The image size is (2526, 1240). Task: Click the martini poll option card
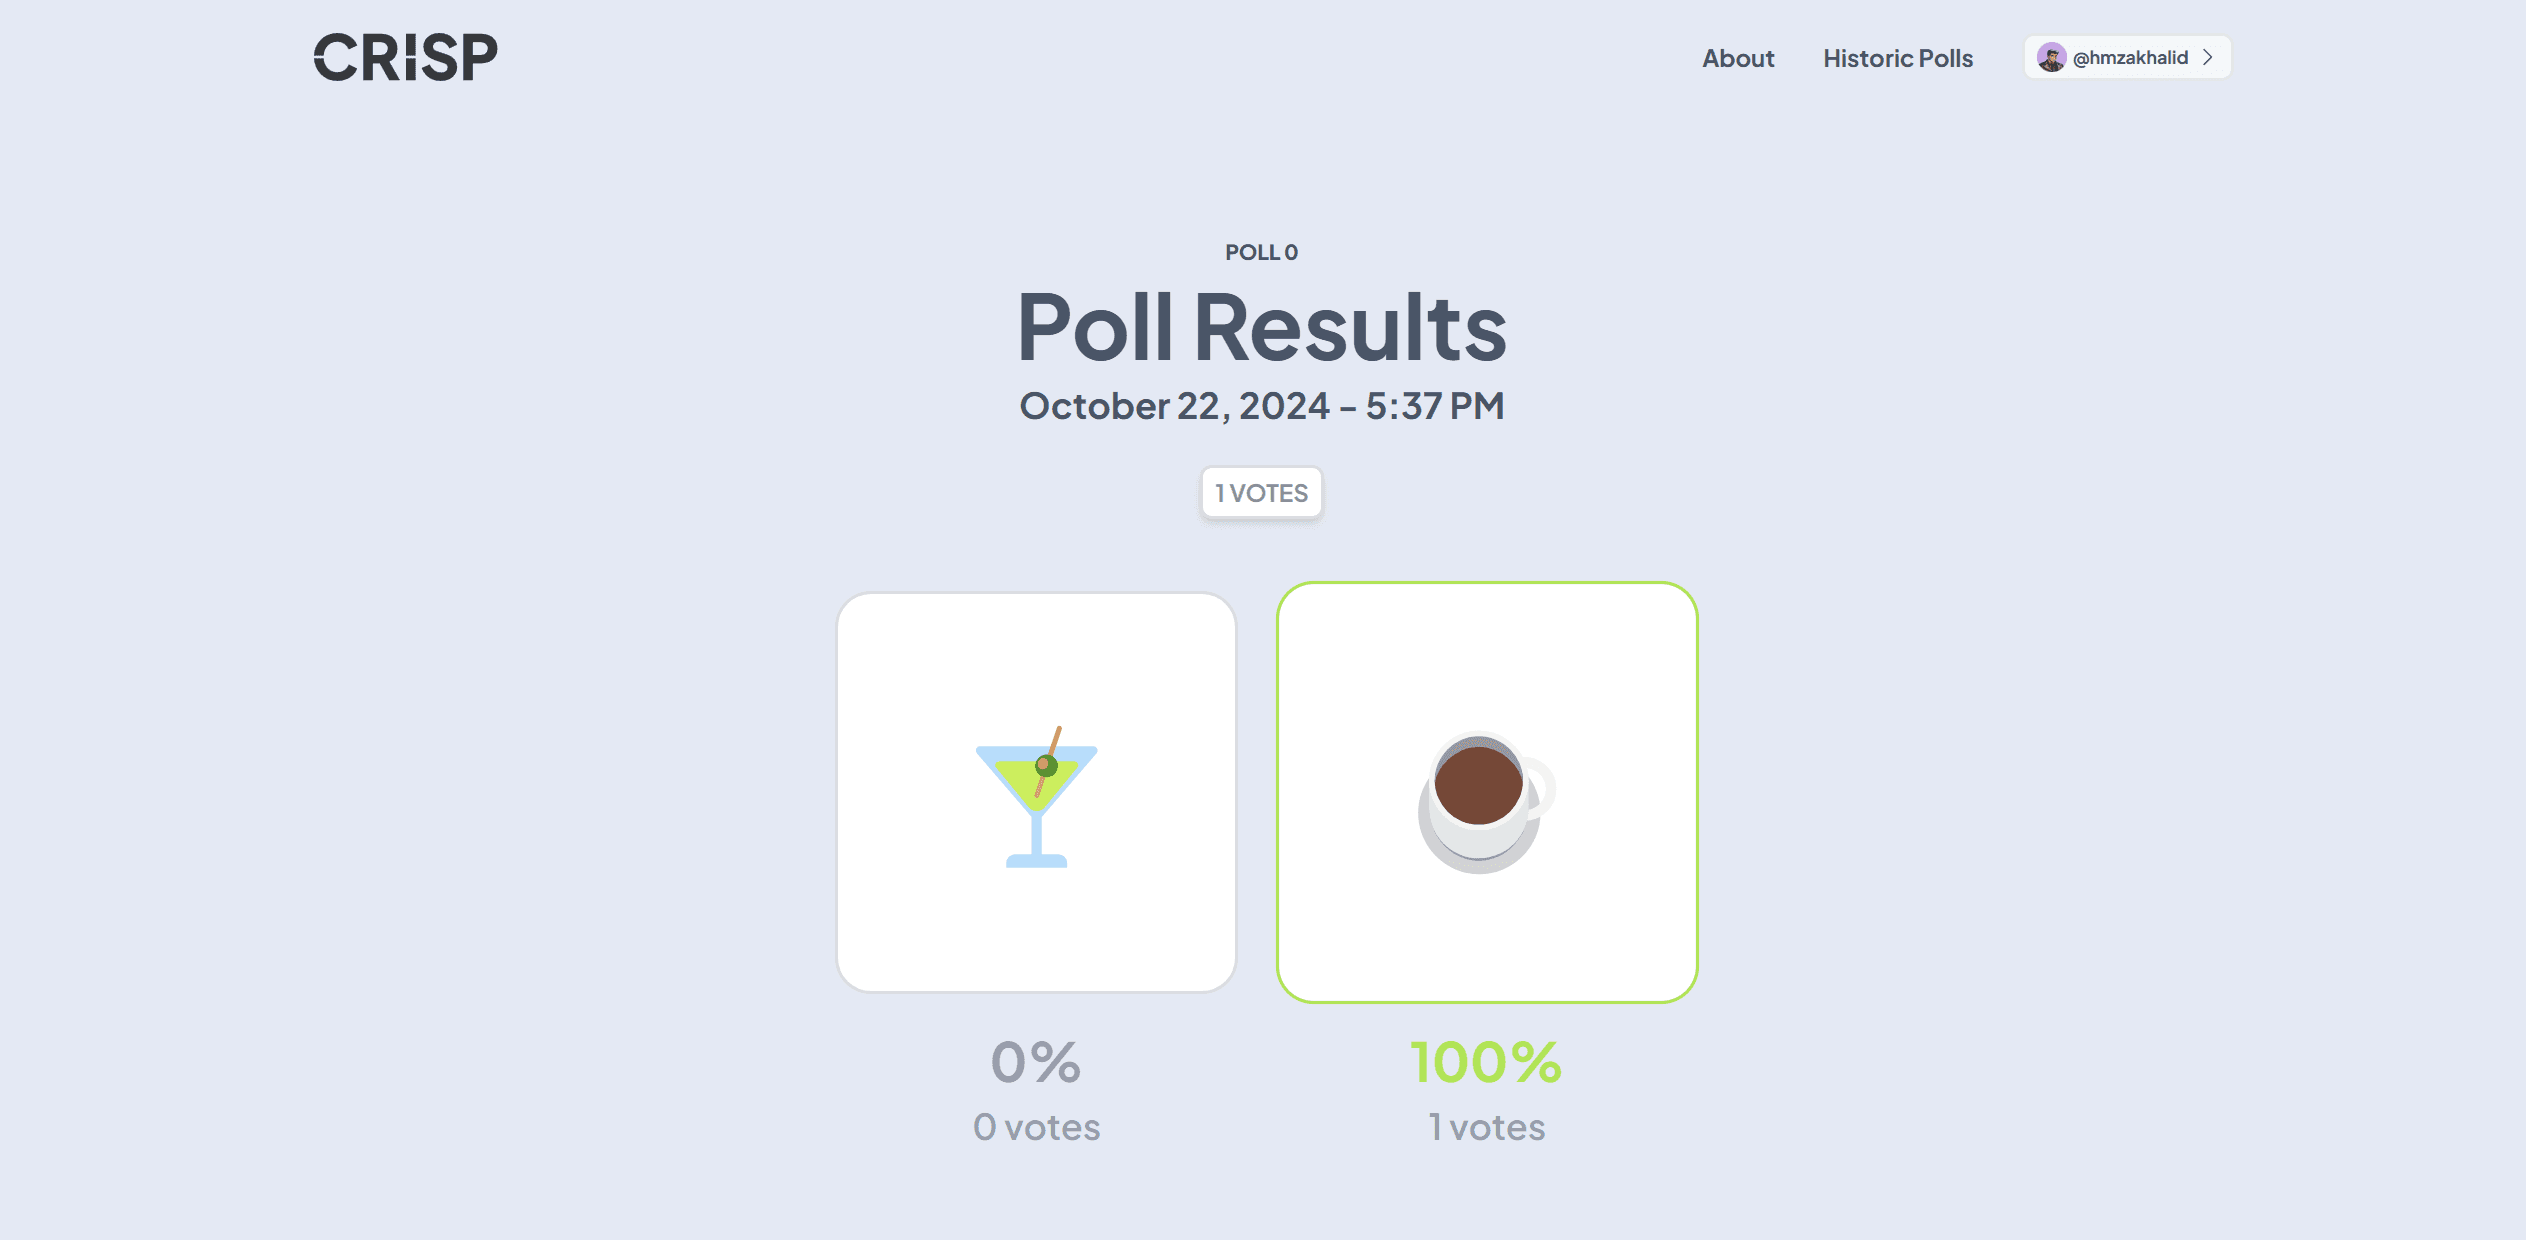click(x=1036, y=790)
